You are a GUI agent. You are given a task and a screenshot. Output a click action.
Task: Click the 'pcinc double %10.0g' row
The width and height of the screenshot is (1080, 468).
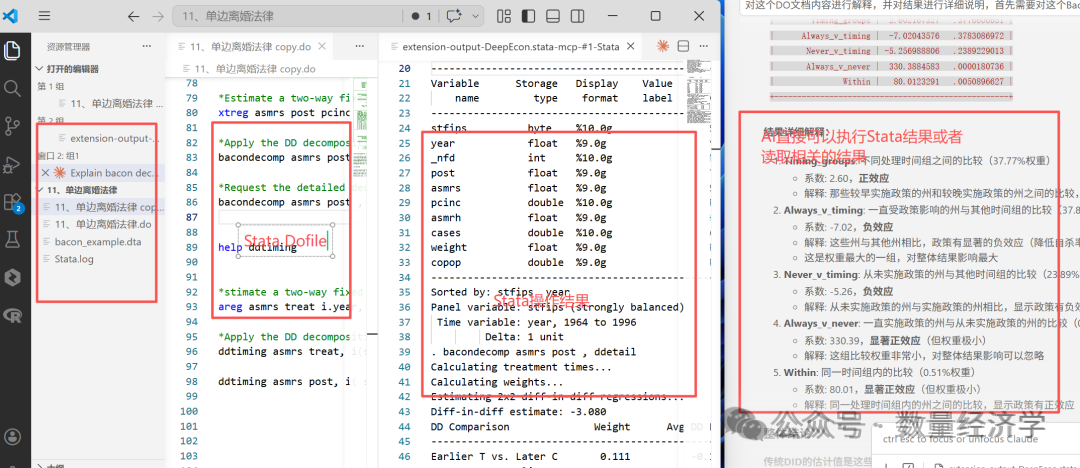point(521,203)
